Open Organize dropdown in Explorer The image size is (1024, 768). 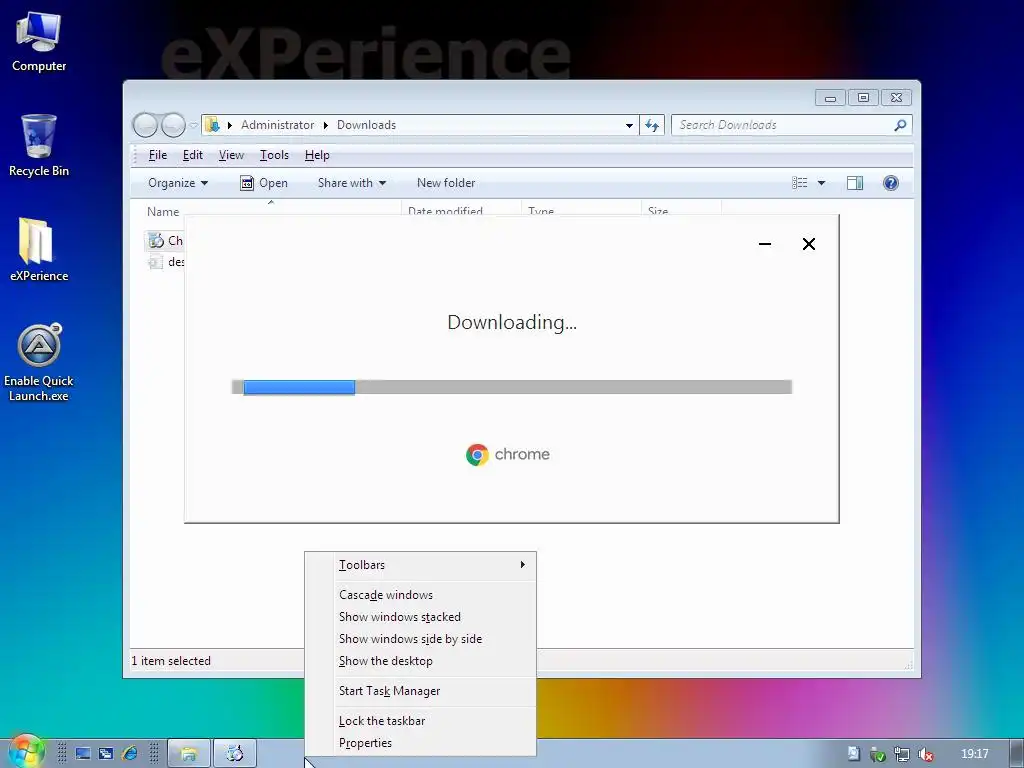178,183
